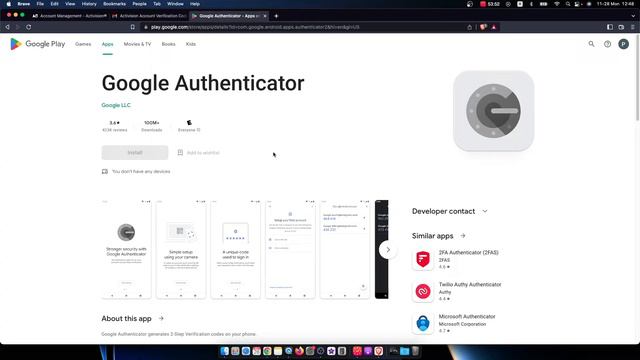Toggle the browser sidebar panel icon

pos(610,27)
